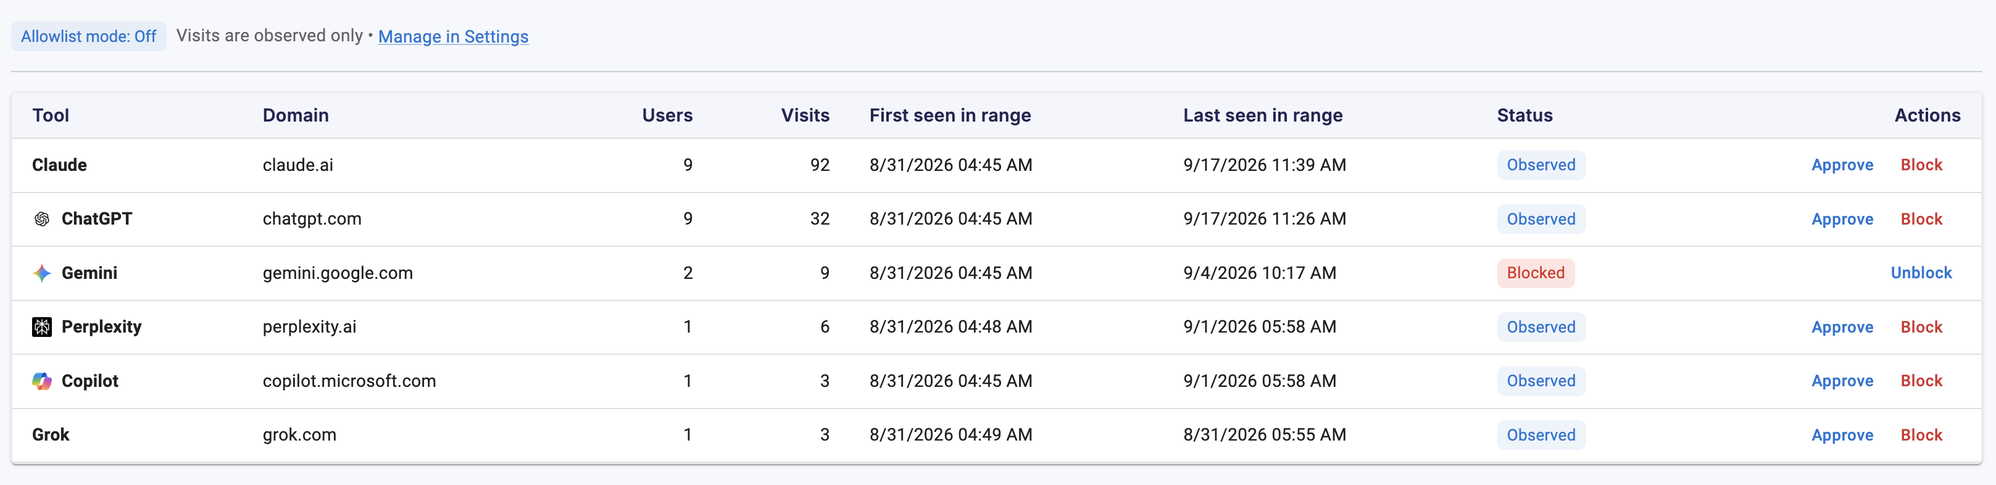The image size is (1996, 485).
Task: Click the claude.ai domain cell
Action: [x=298, y=165]
